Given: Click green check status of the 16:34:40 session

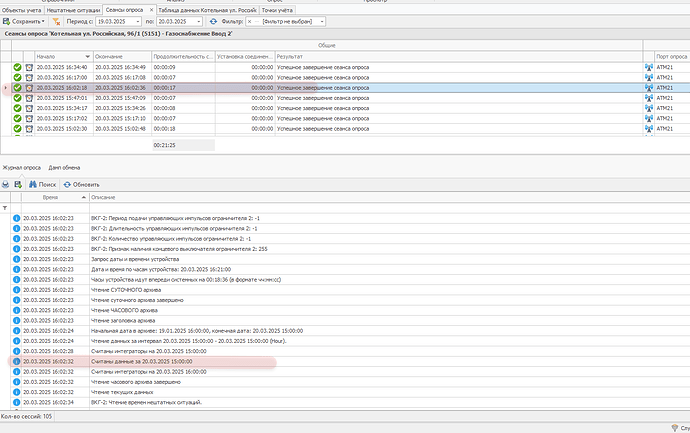Looking at the screenshot, I should pyautogui.click(x=17, y=67).
